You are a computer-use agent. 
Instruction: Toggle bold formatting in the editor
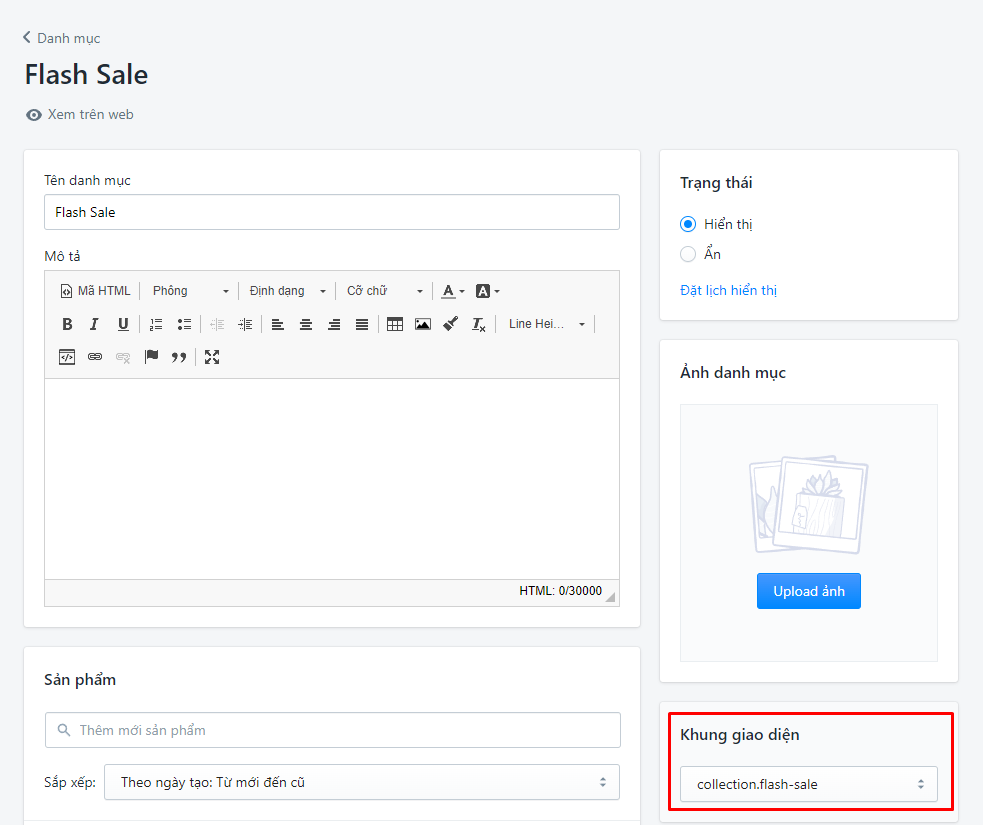click(67, 324)
